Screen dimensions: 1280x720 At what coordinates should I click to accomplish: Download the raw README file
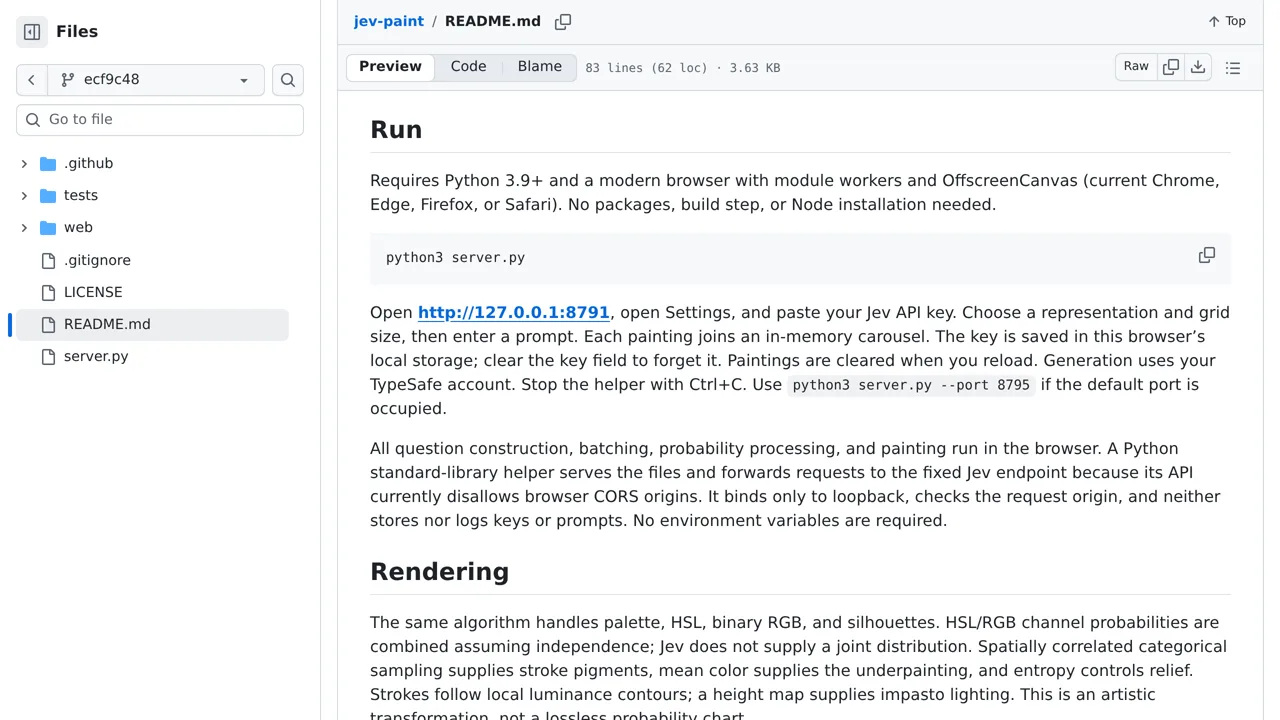(1198, 67)
